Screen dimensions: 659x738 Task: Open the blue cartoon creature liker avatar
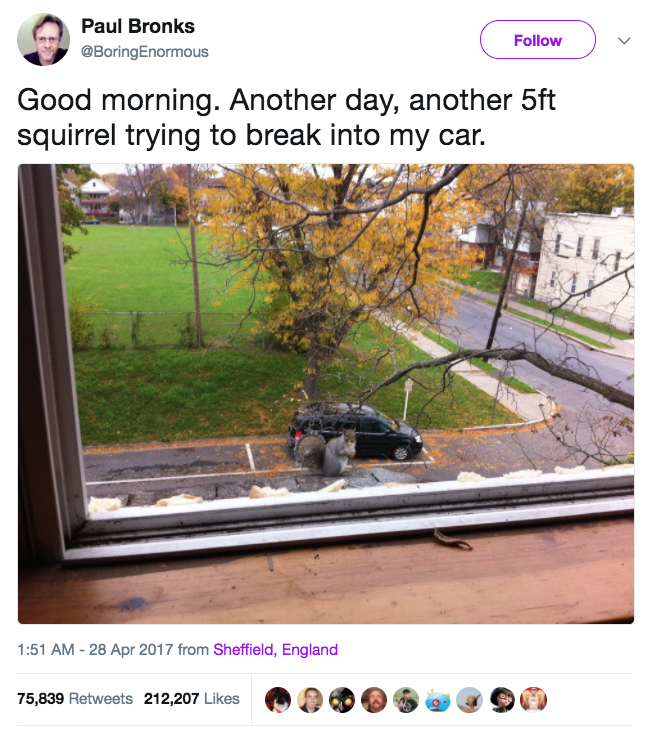tap(438, 699)
